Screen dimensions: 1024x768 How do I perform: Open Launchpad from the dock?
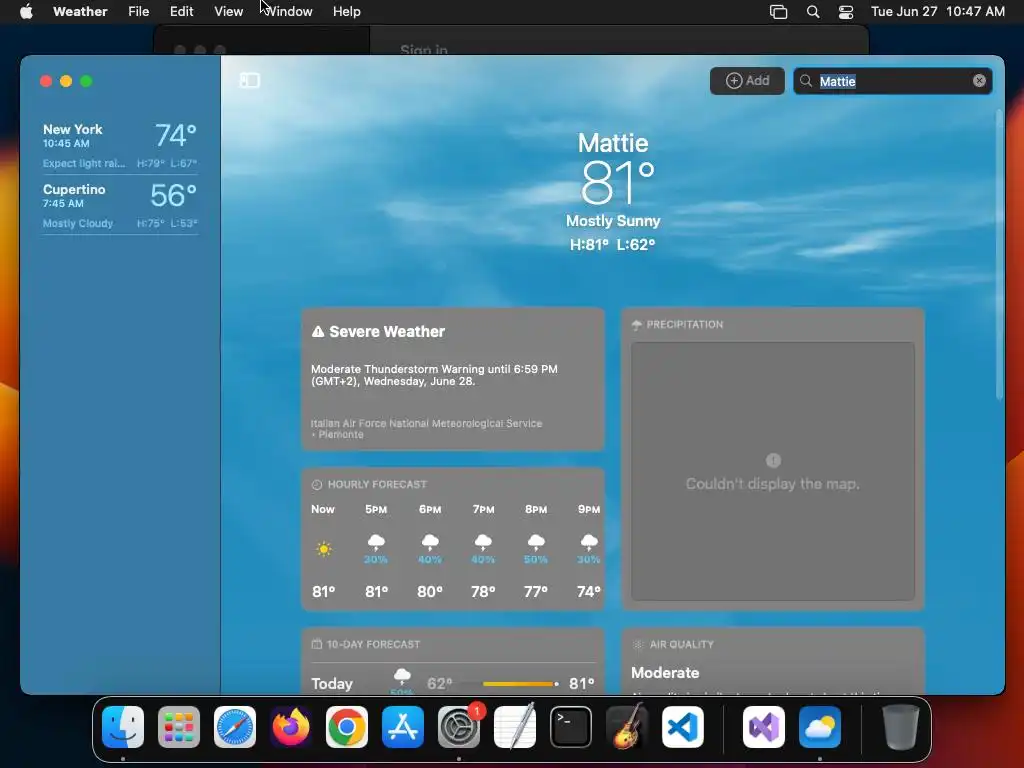click(x=179, y=727)
